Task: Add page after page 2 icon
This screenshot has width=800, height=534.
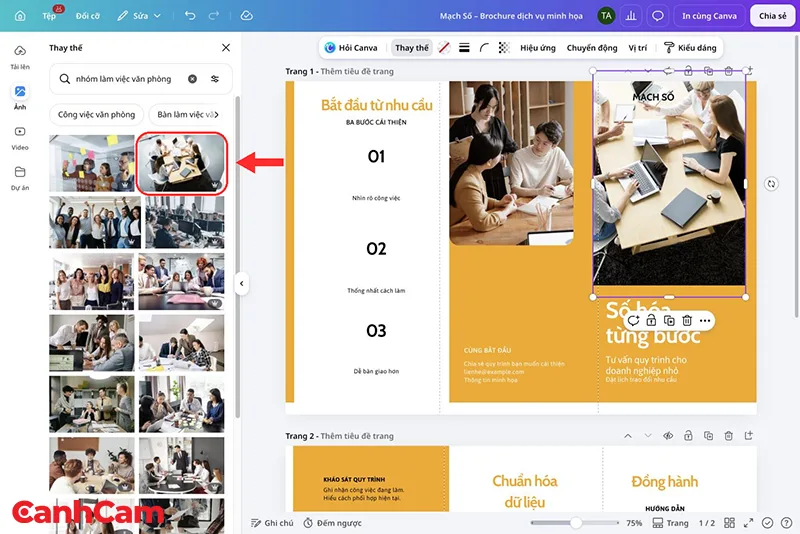Action: tap(748, 436)
